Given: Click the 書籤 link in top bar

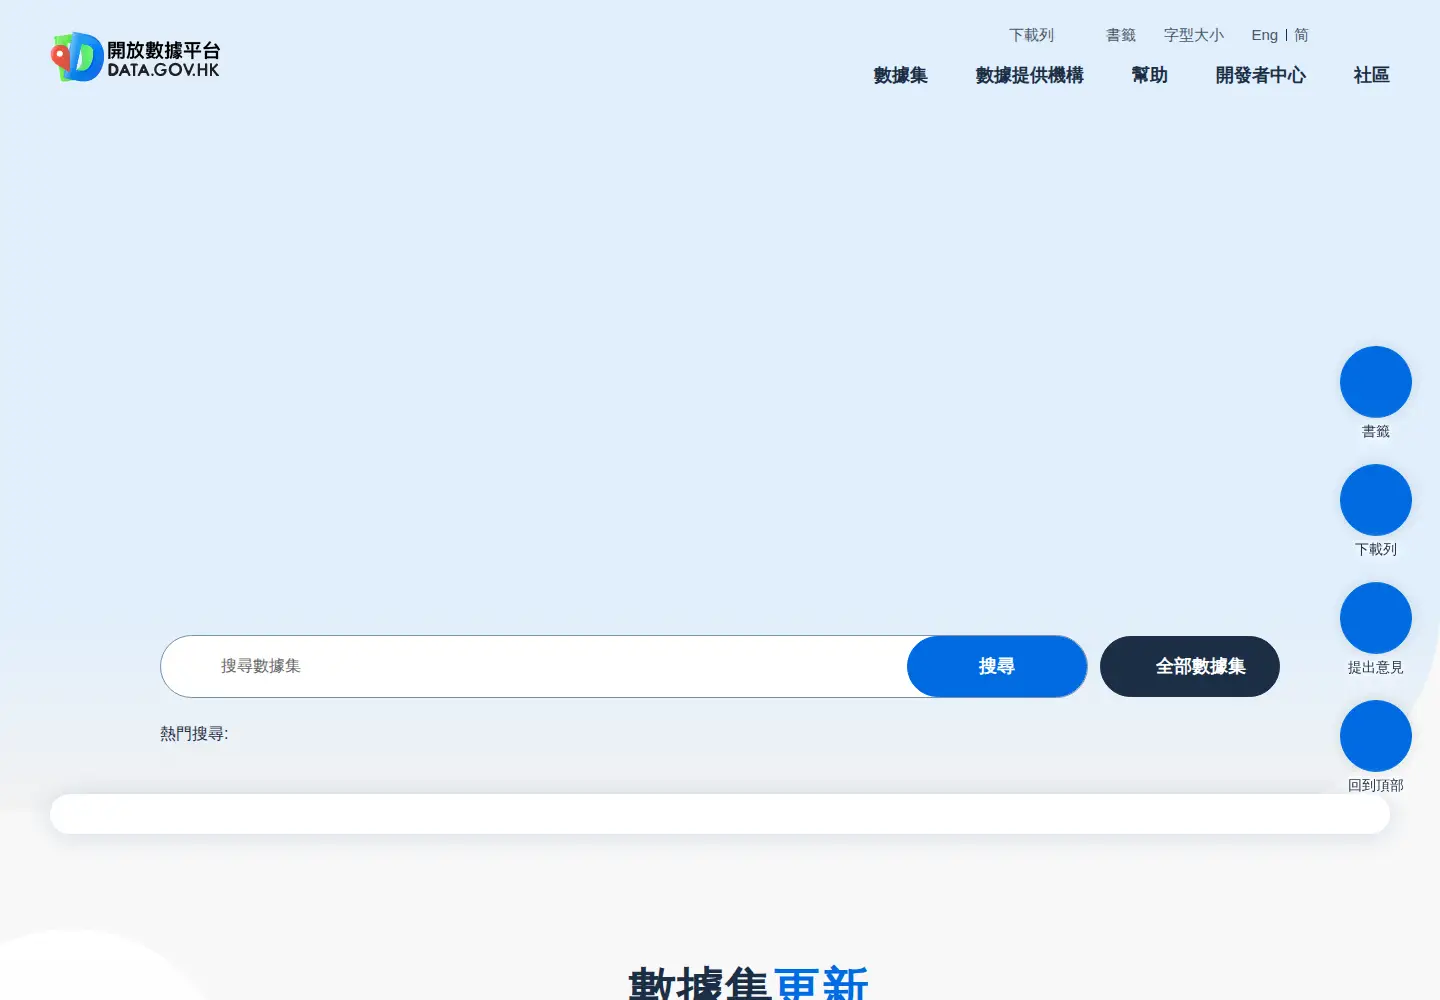Looking at the screenshot, I should click(1121, 35).
